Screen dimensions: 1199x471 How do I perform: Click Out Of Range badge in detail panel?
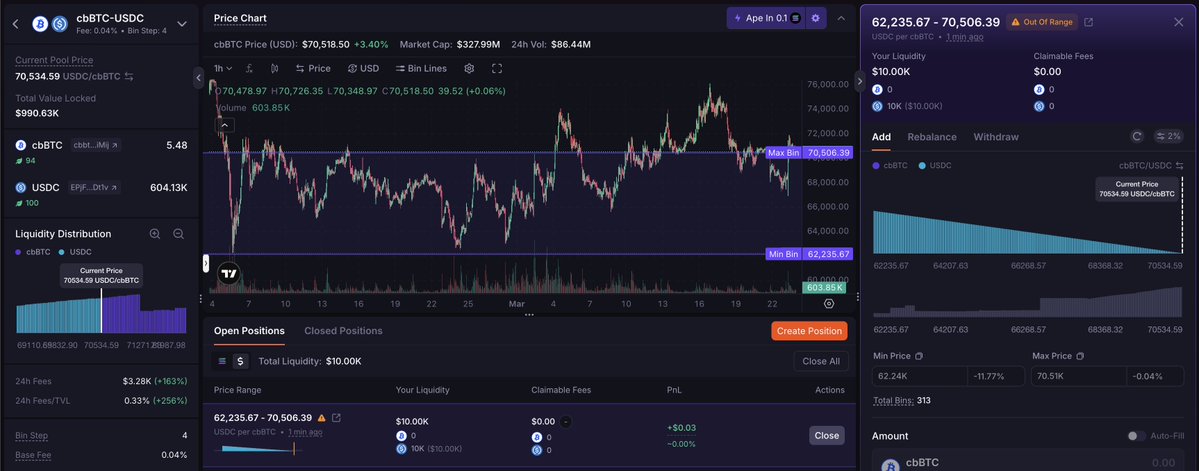1042,22
